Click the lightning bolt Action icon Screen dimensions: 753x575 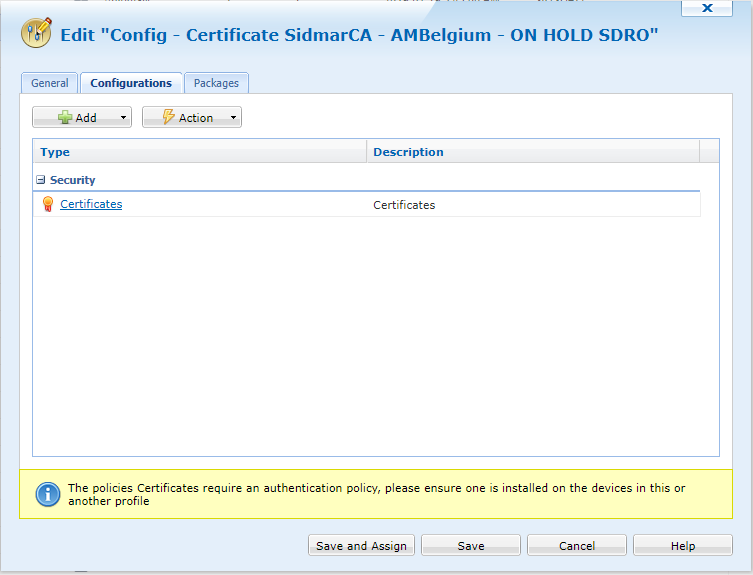pos(168,117)
